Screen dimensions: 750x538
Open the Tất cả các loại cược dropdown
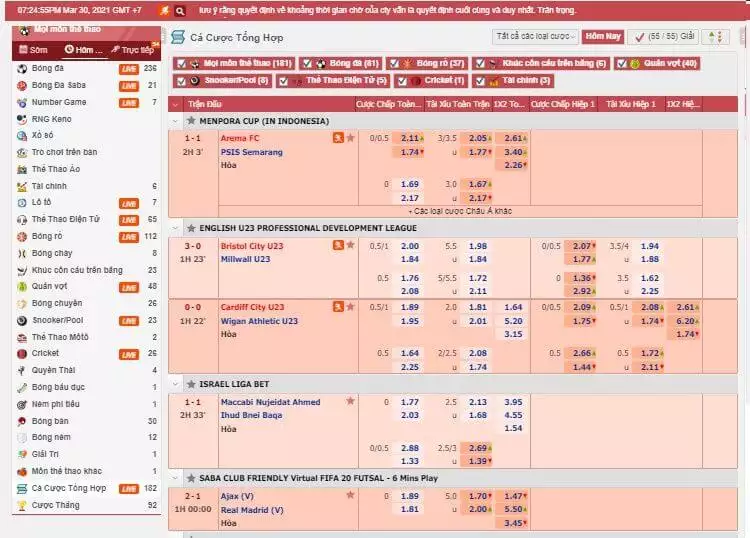point(535,36)
